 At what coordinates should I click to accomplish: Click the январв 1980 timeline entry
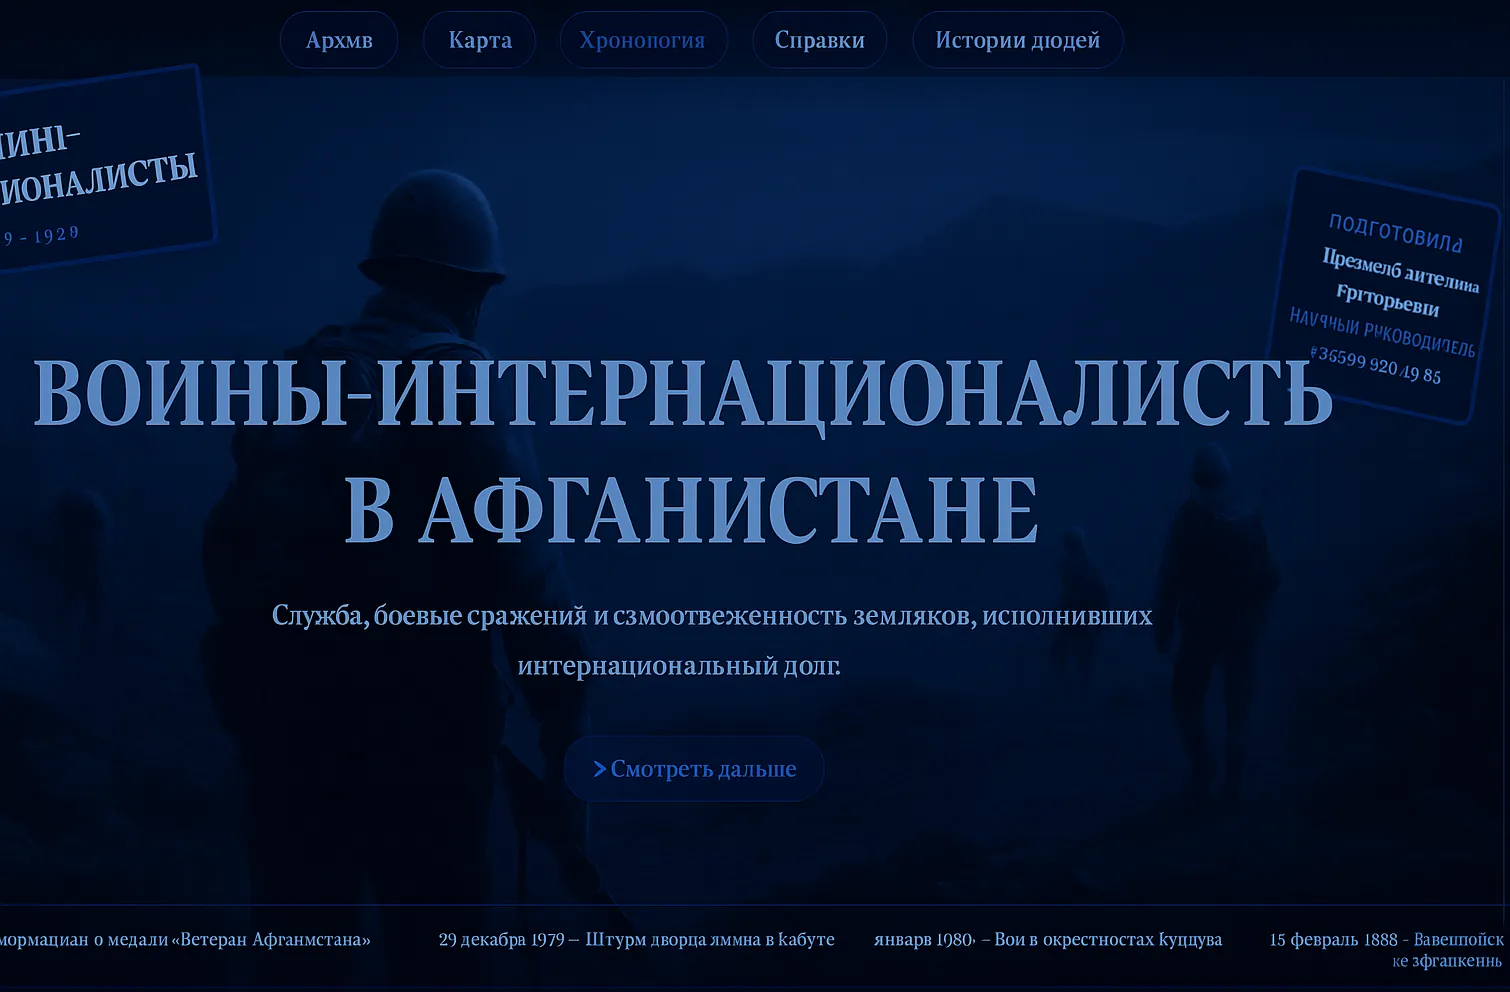(x=1048, y=939)
